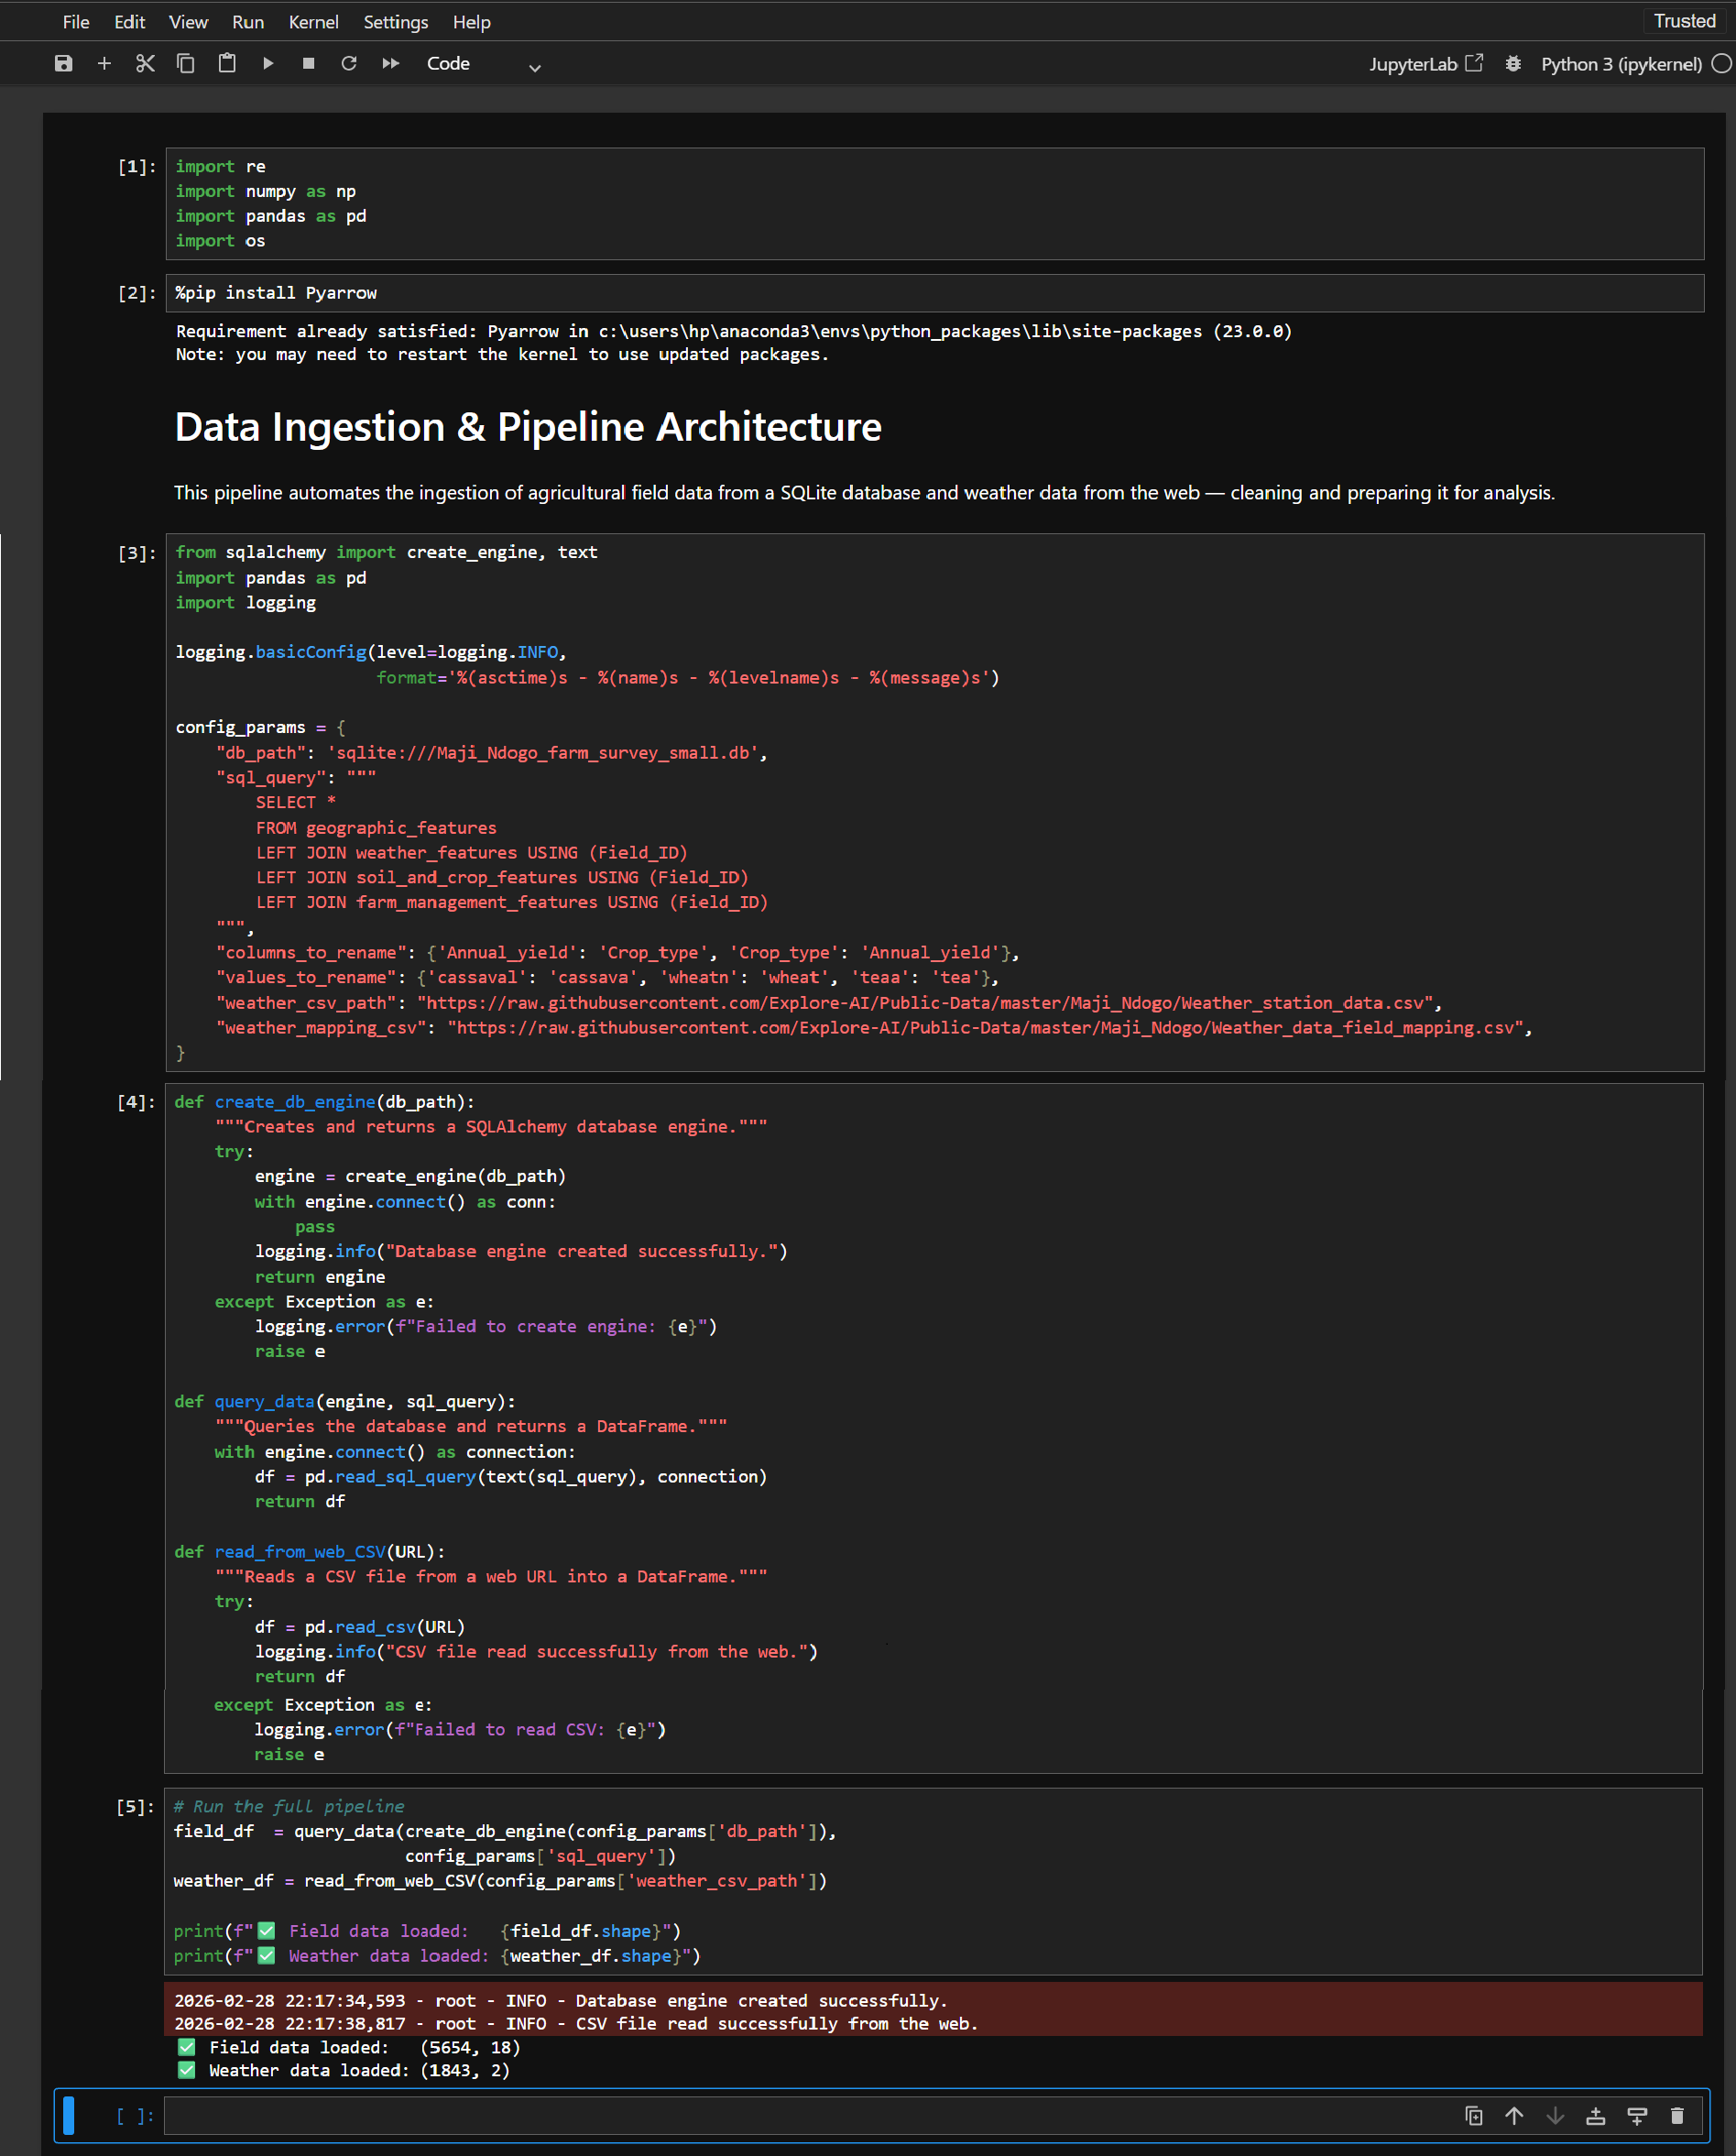Toggle notebook trust via the Trusted badge
1736x2156 pixels.
(1684, 20)
